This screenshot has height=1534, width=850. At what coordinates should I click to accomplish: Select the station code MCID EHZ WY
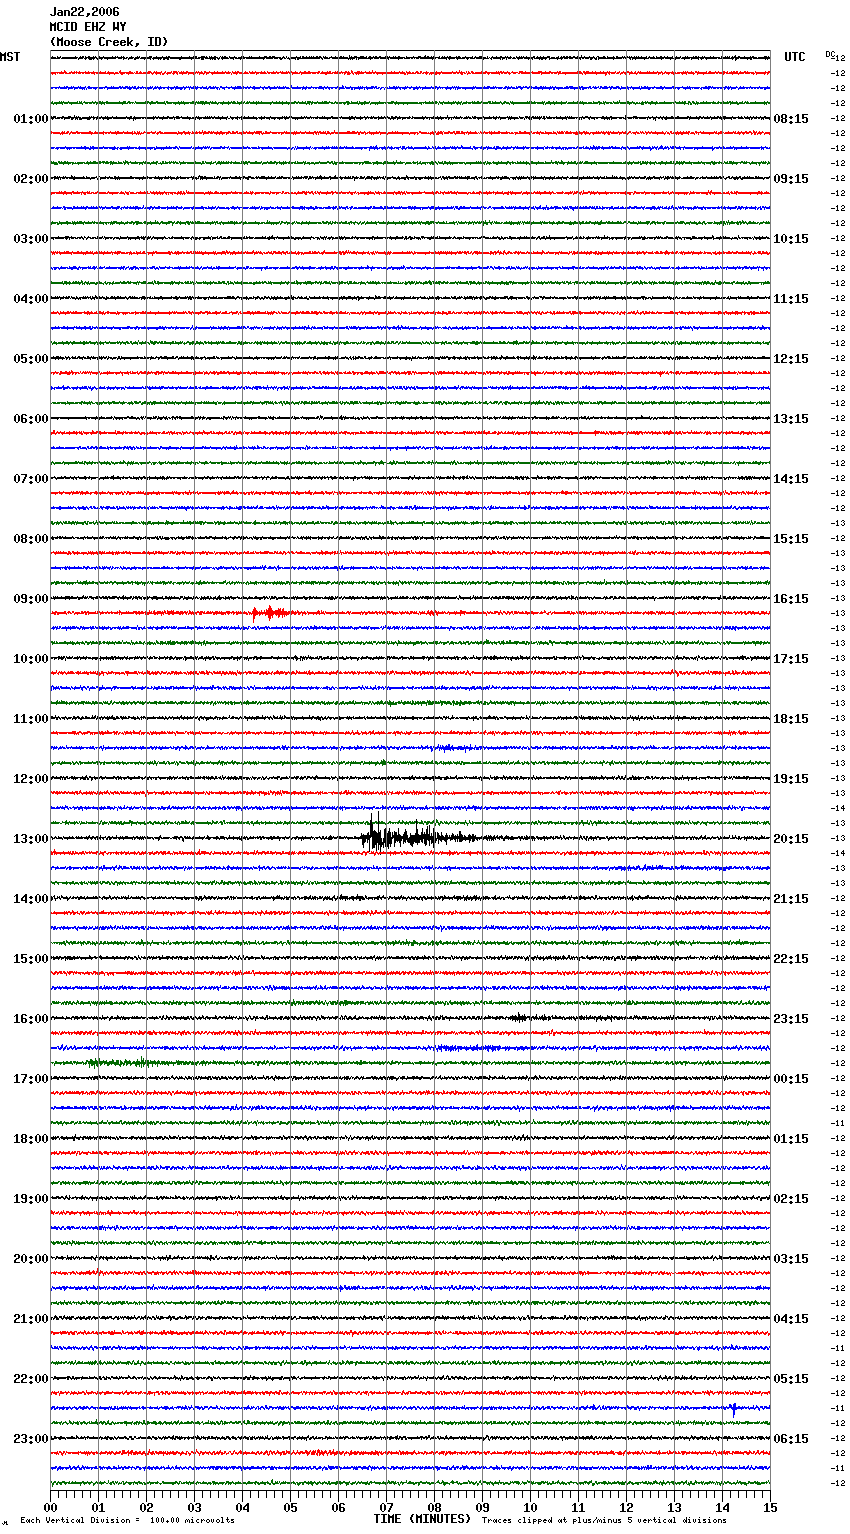coord(88,27)
